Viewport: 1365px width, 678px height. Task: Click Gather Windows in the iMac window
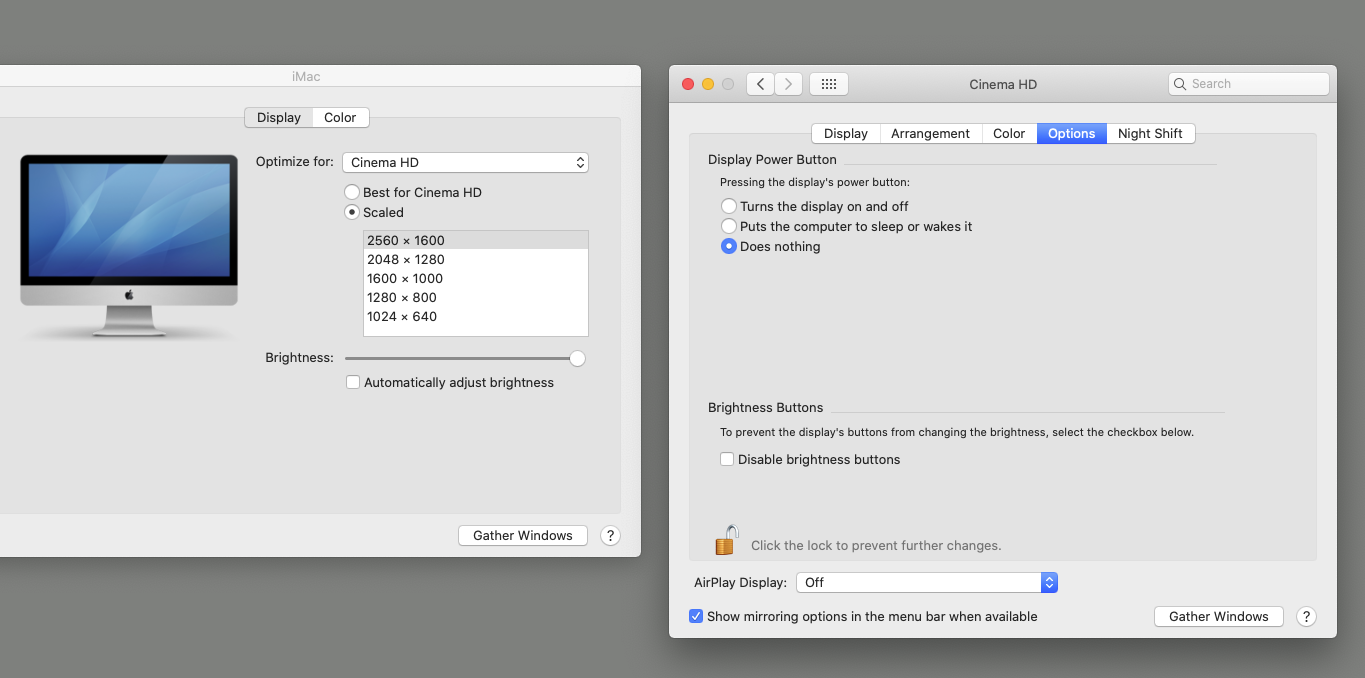(523, 535)
